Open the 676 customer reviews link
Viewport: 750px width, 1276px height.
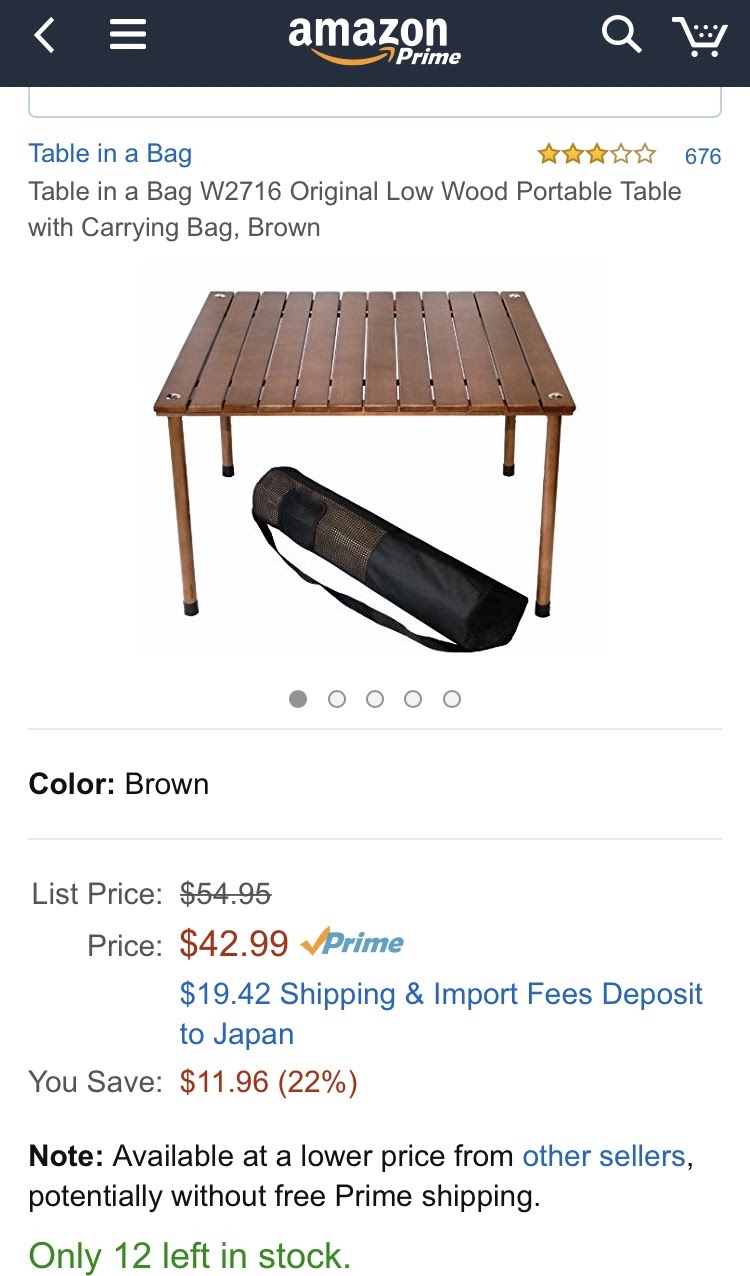pos(702,156)
